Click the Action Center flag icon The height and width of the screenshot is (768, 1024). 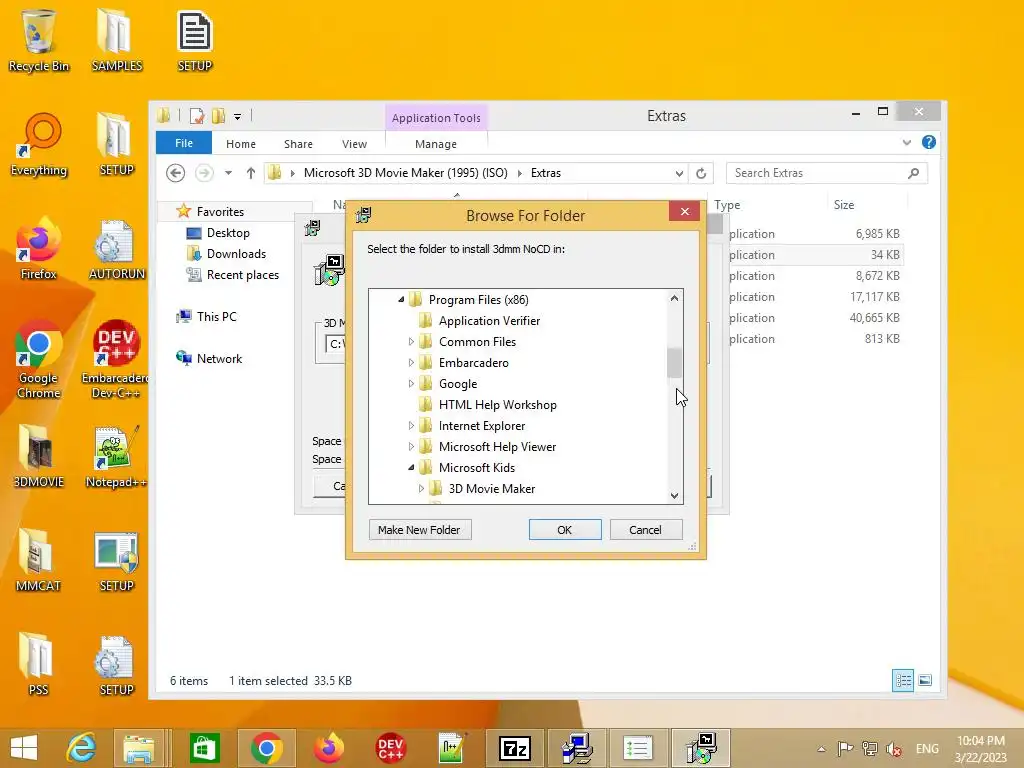(x=845, y=749)
